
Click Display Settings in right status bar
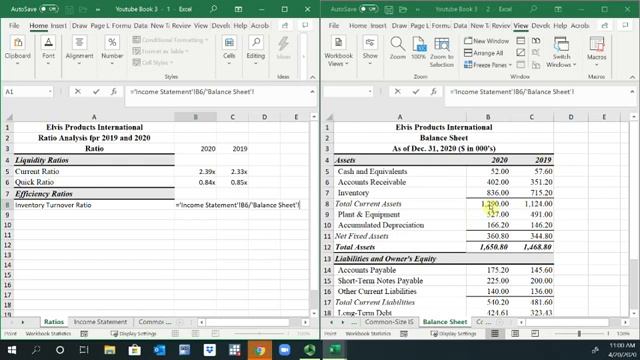point(453,333)
